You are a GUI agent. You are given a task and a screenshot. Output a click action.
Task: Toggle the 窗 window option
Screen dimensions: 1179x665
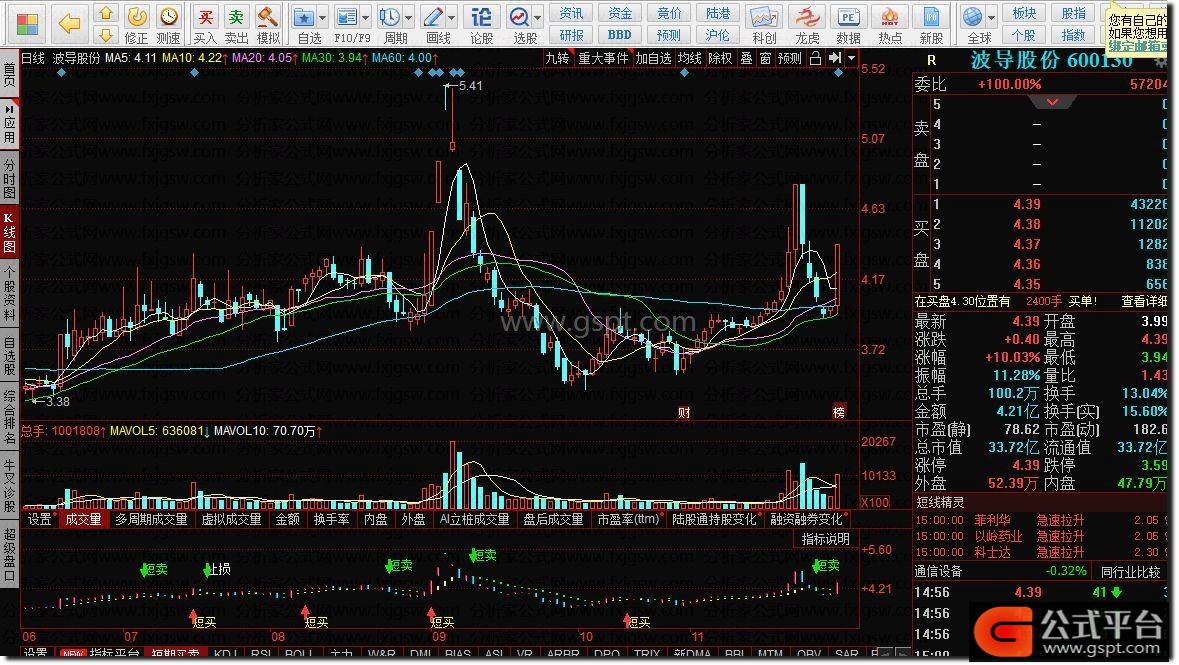(x=765, y=58)
